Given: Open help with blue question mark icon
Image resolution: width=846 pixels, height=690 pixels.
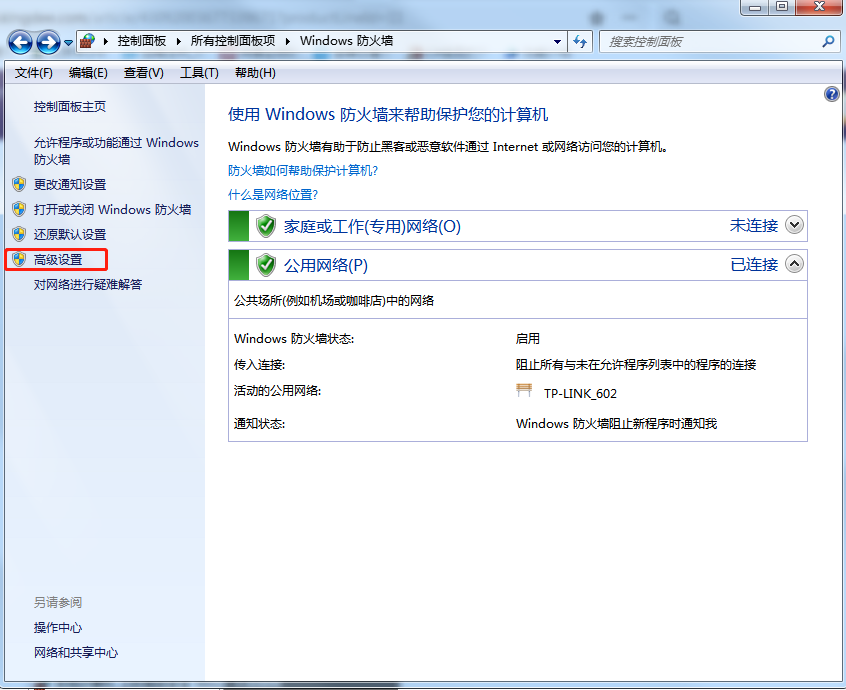Looking at the screenshot, I should (x=831, y=94).
